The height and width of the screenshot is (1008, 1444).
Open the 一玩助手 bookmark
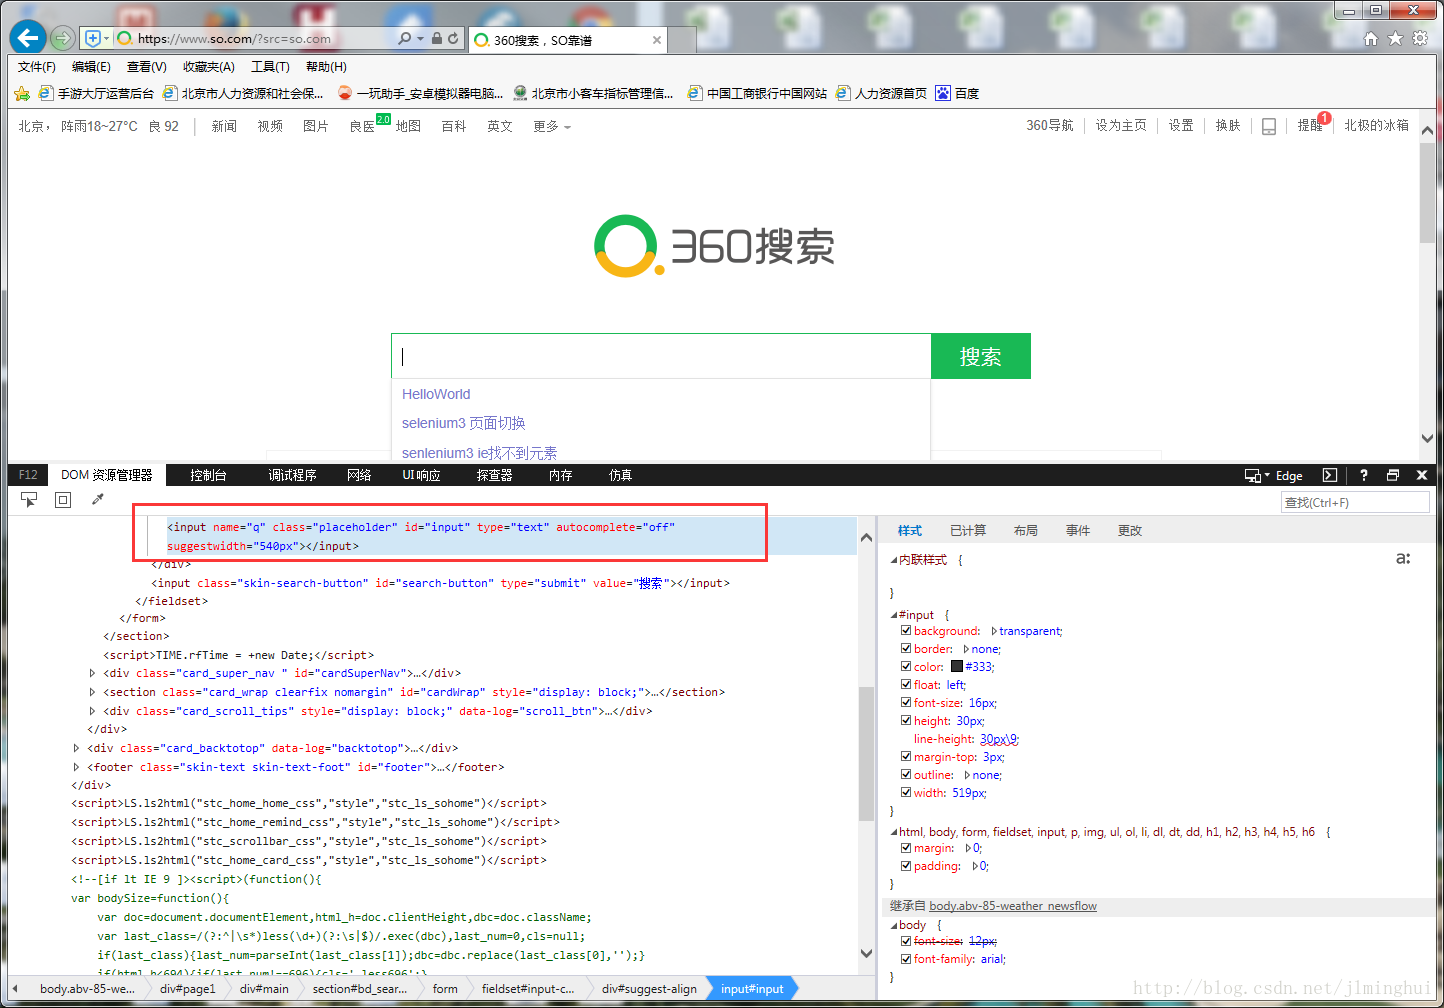click(420, 93)
